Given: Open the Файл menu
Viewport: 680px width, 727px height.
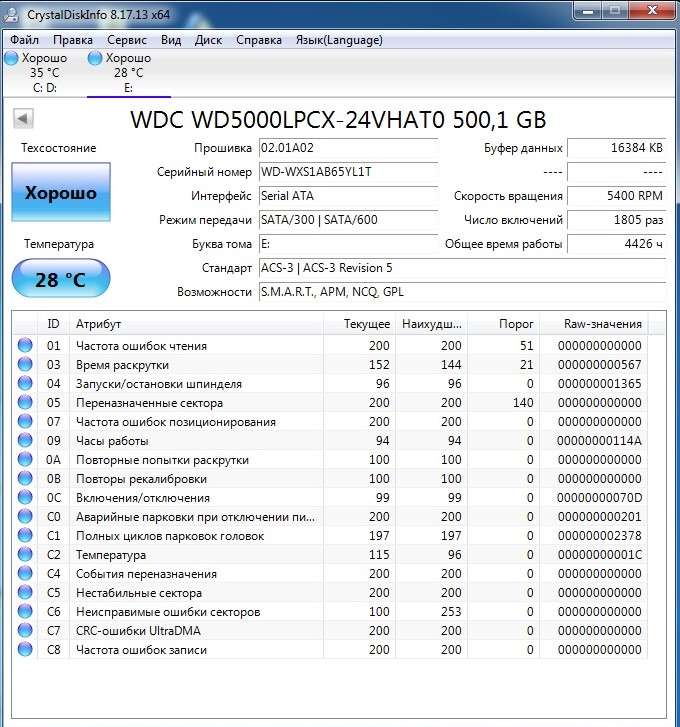Looking at the screenshot, I should 25,40.
